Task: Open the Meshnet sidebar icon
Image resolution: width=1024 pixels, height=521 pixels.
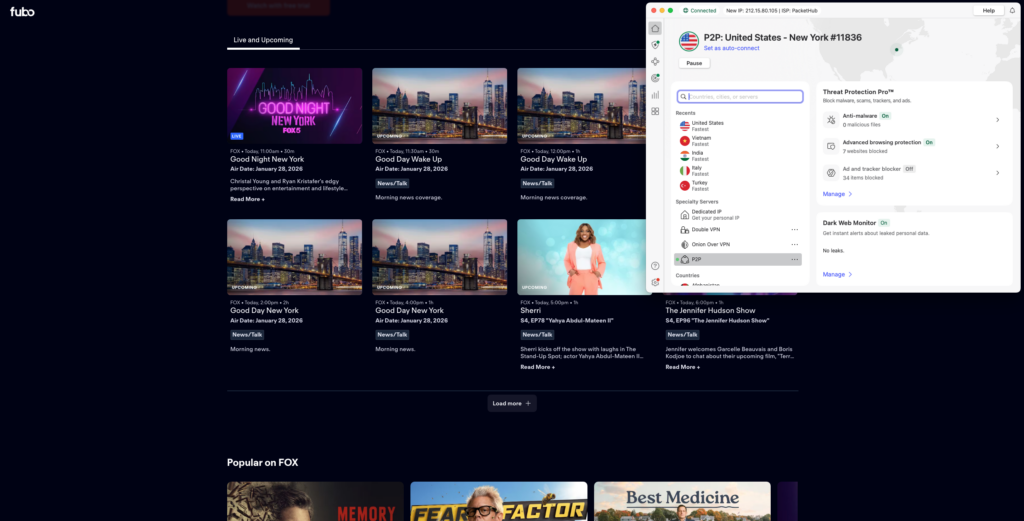Action: [x=655, y=61]
